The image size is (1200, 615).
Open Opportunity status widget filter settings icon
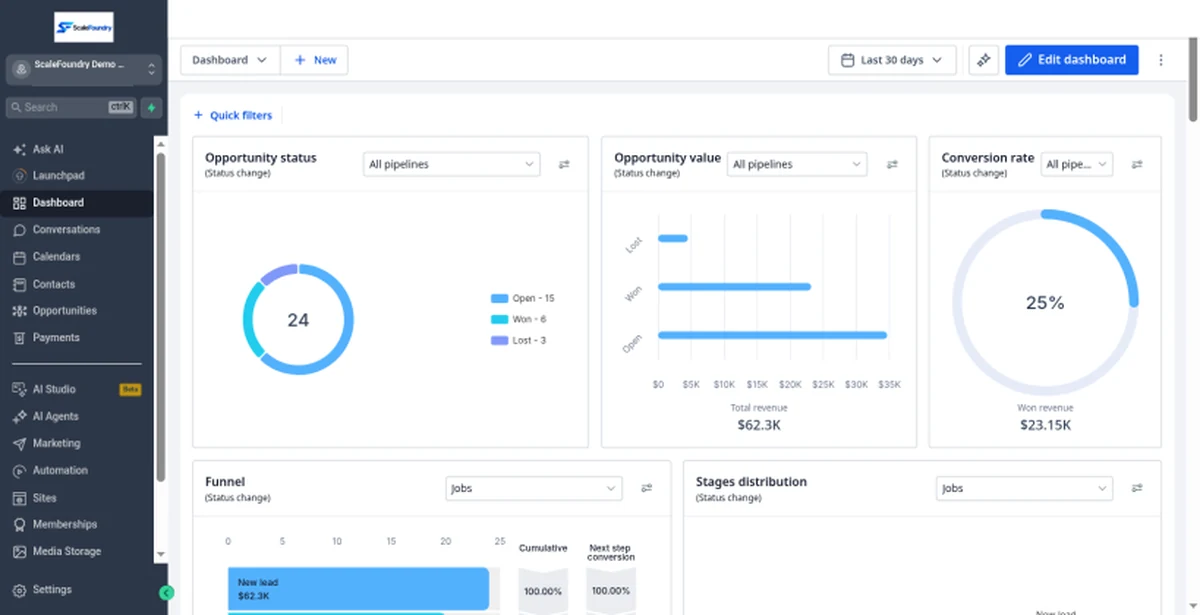point(564,164)
